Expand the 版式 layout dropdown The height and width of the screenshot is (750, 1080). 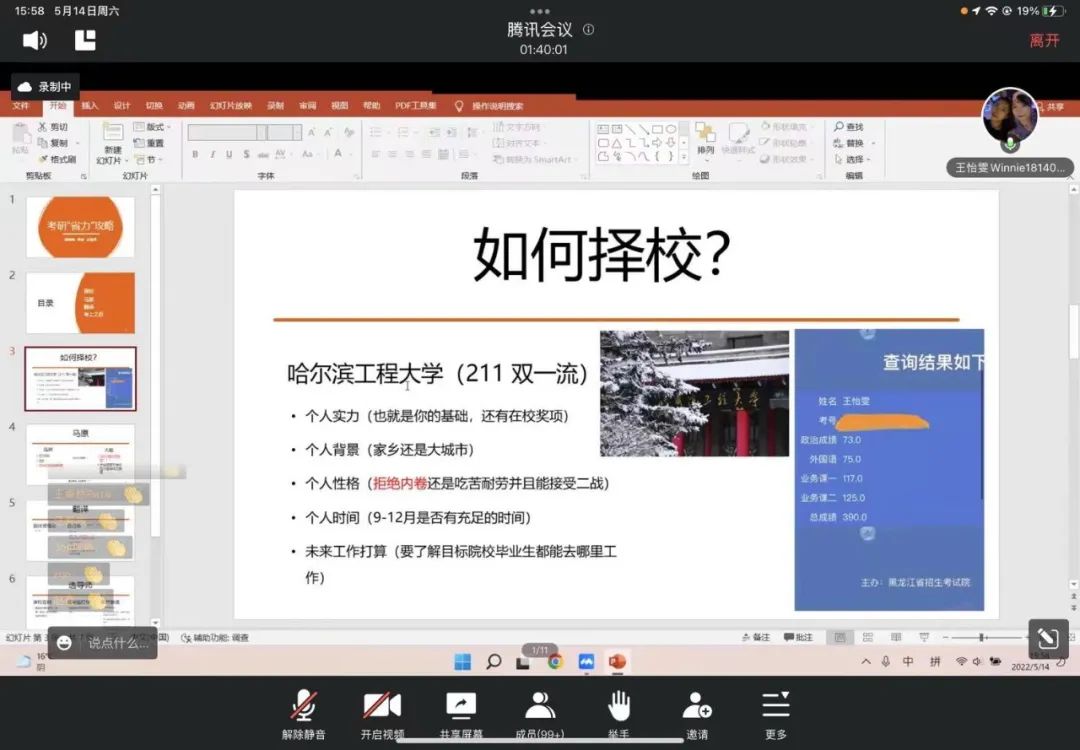tap(158, 127)
